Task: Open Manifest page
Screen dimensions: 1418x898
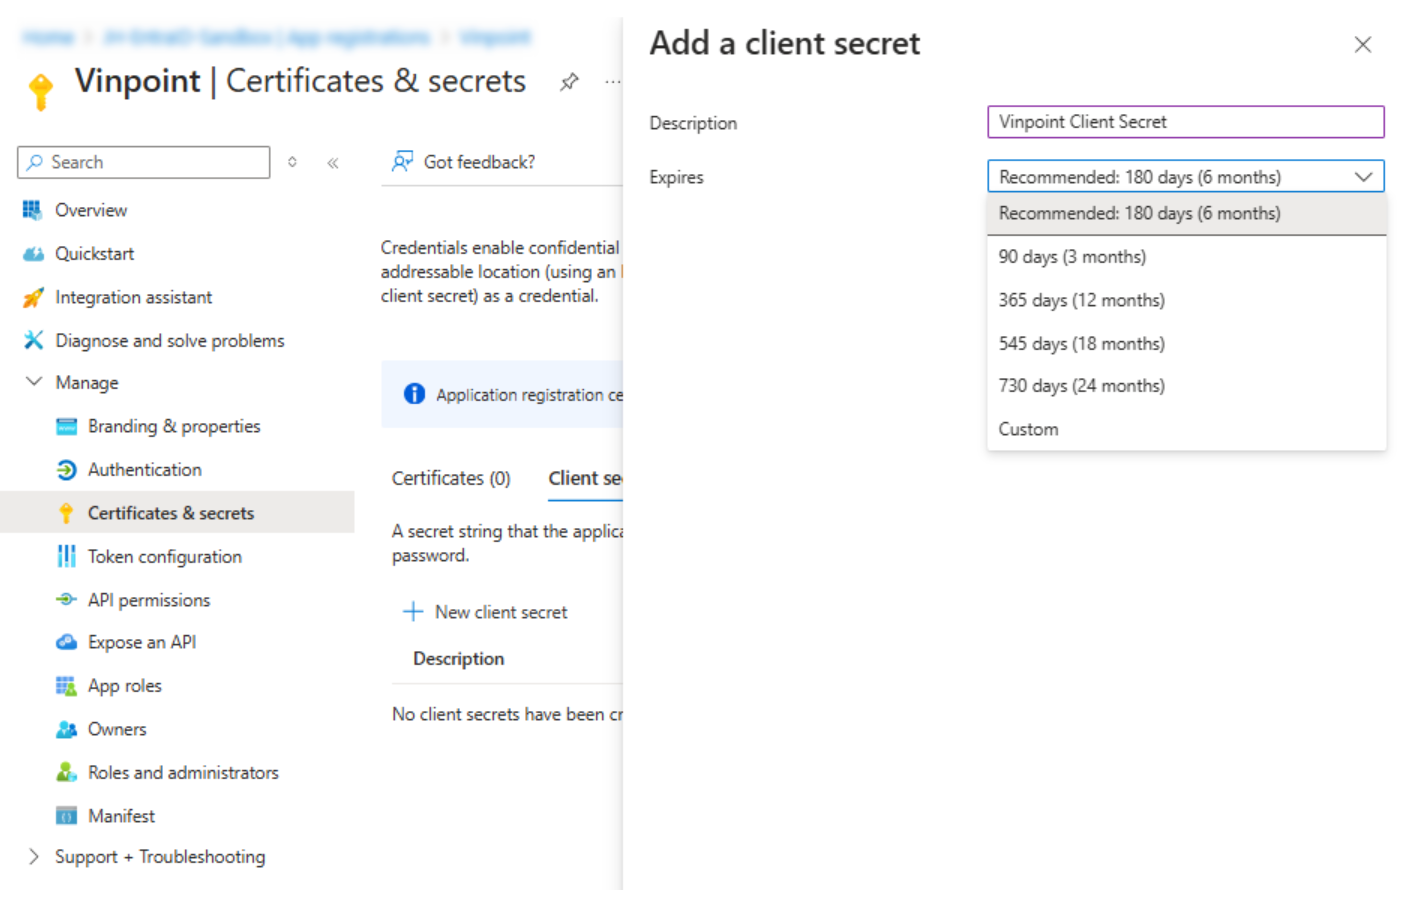Action: (122, 816)
